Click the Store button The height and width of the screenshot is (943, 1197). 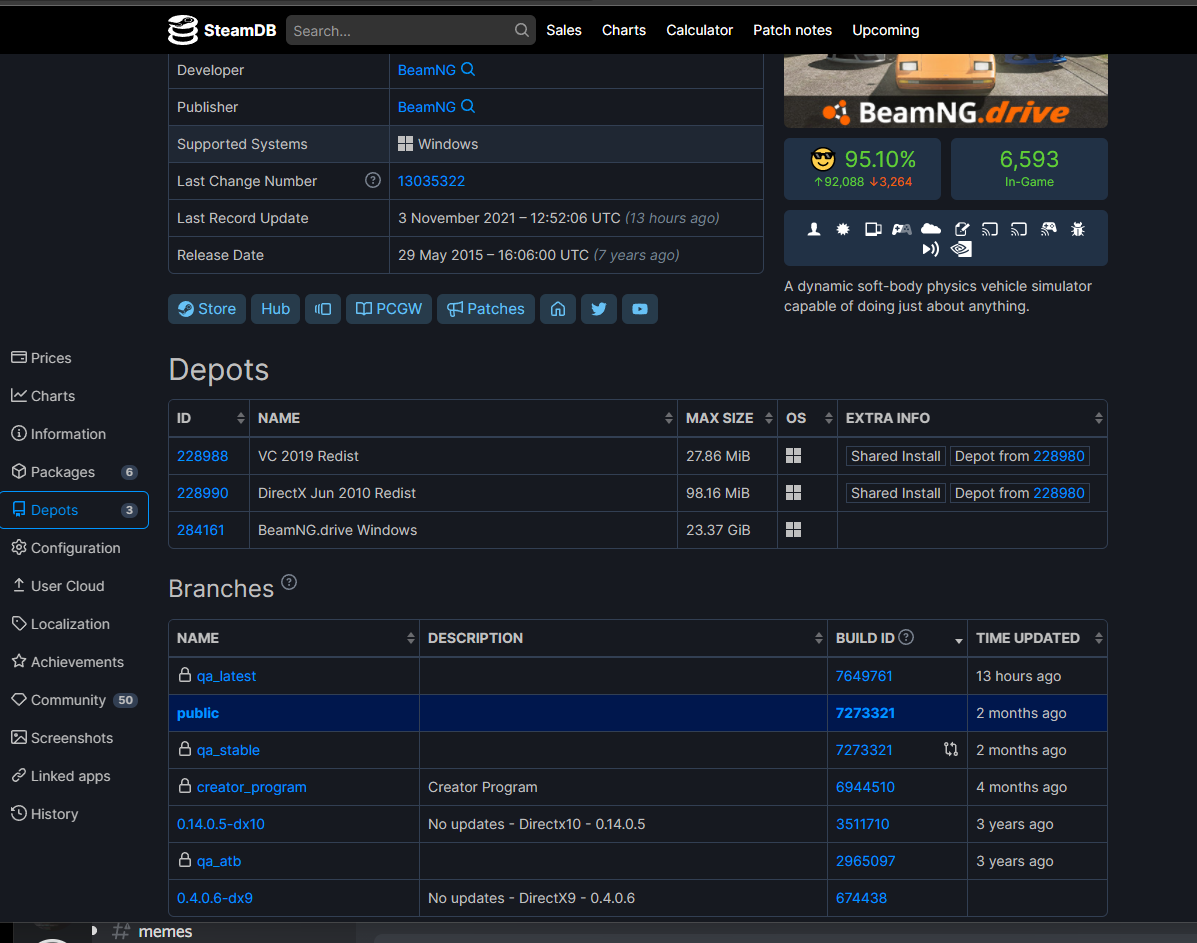[x=207, y=308]
